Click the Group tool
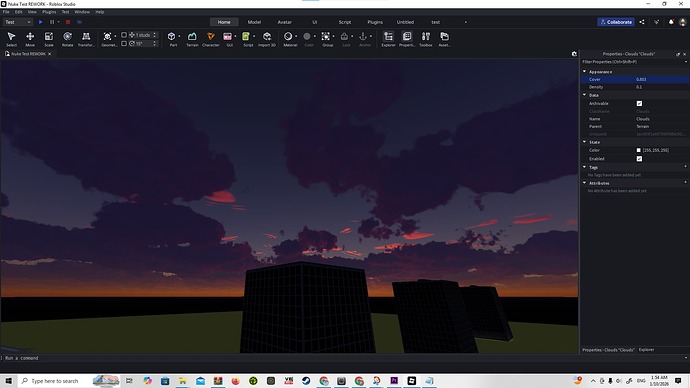Image resolution: width=690 pixels, height=388 pixels. pyautogui.click(x=326, y=39)
